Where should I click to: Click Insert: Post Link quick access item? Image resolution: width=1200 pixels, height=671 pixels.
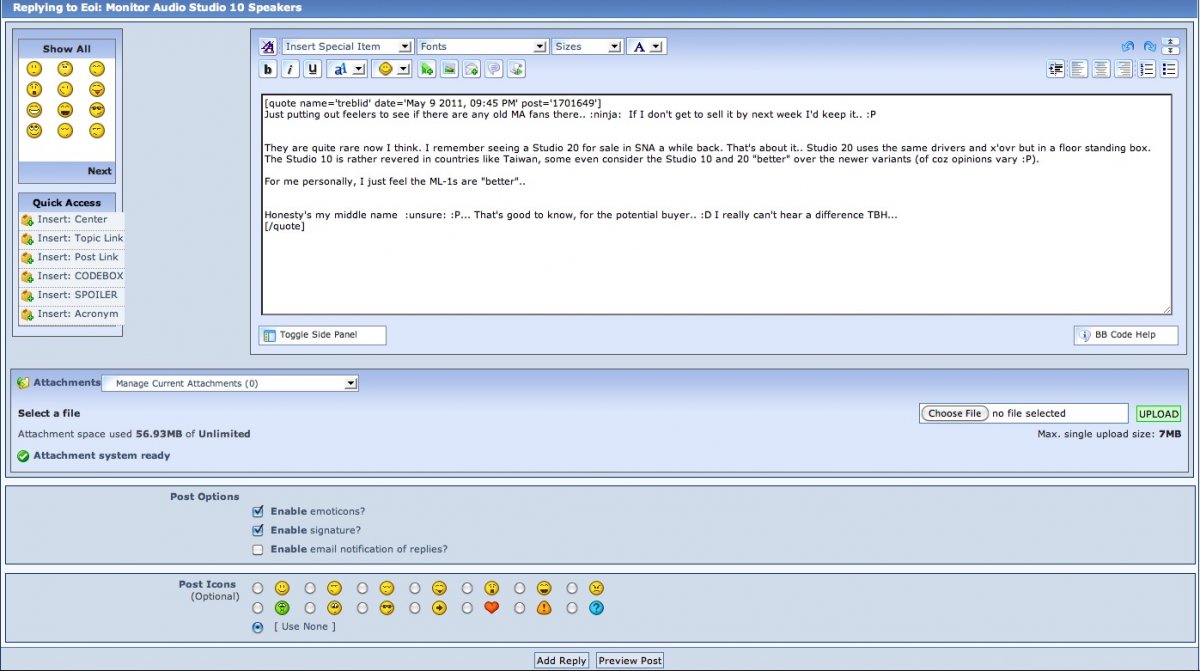(x=71, y=257)
